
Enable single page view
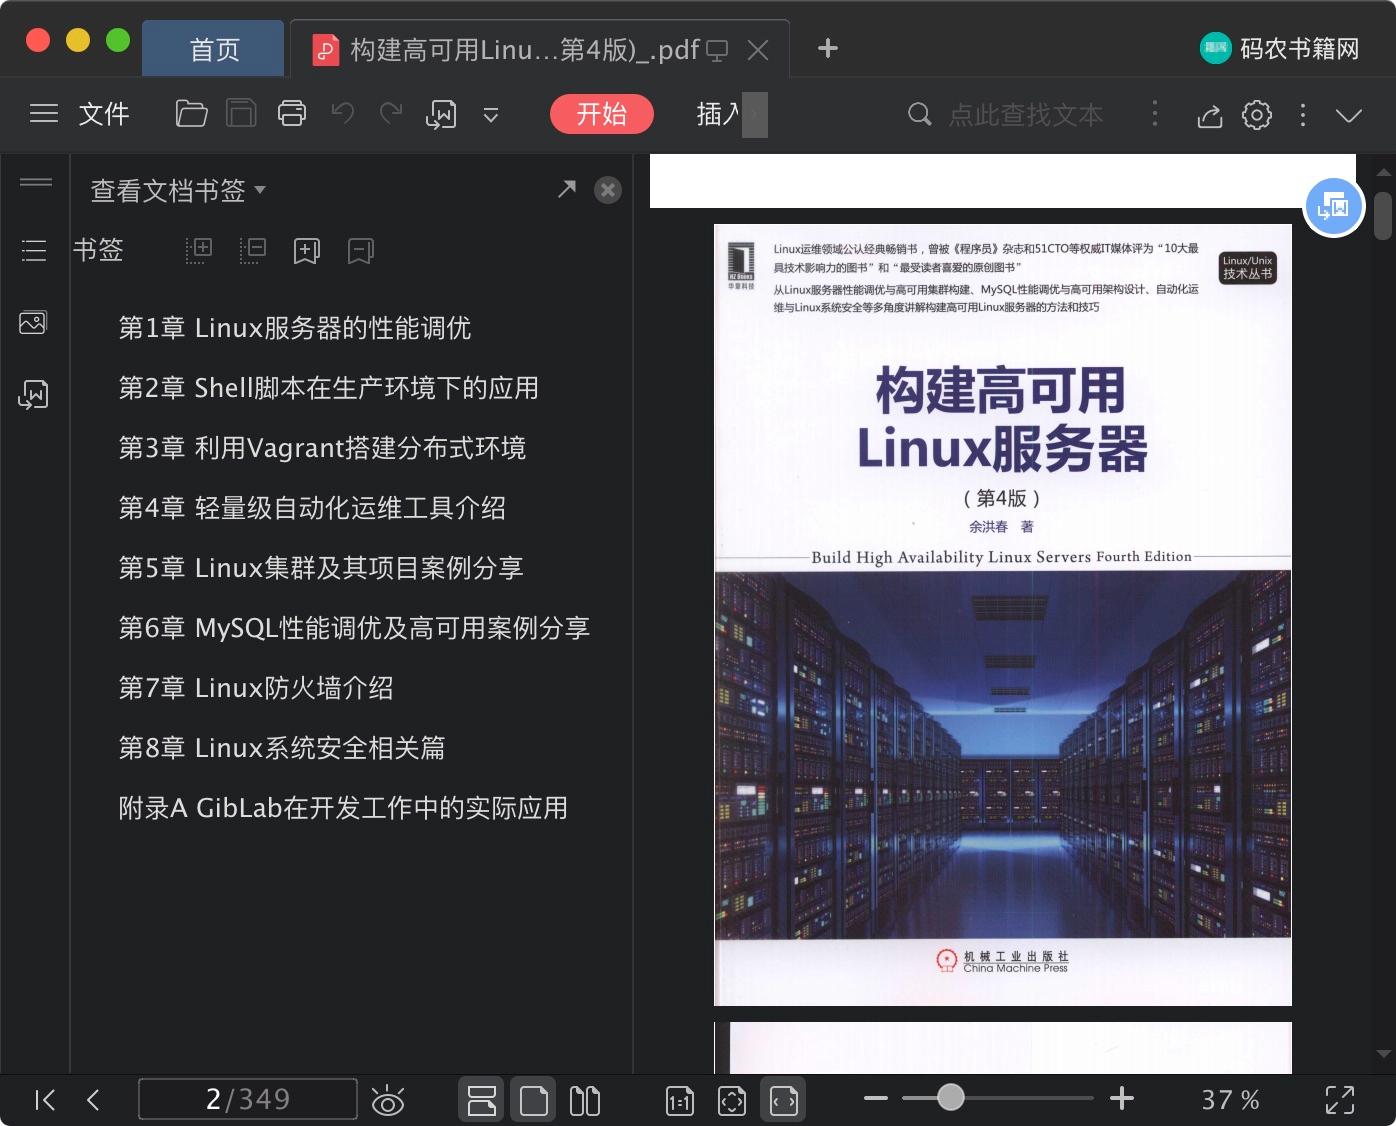534,1100
